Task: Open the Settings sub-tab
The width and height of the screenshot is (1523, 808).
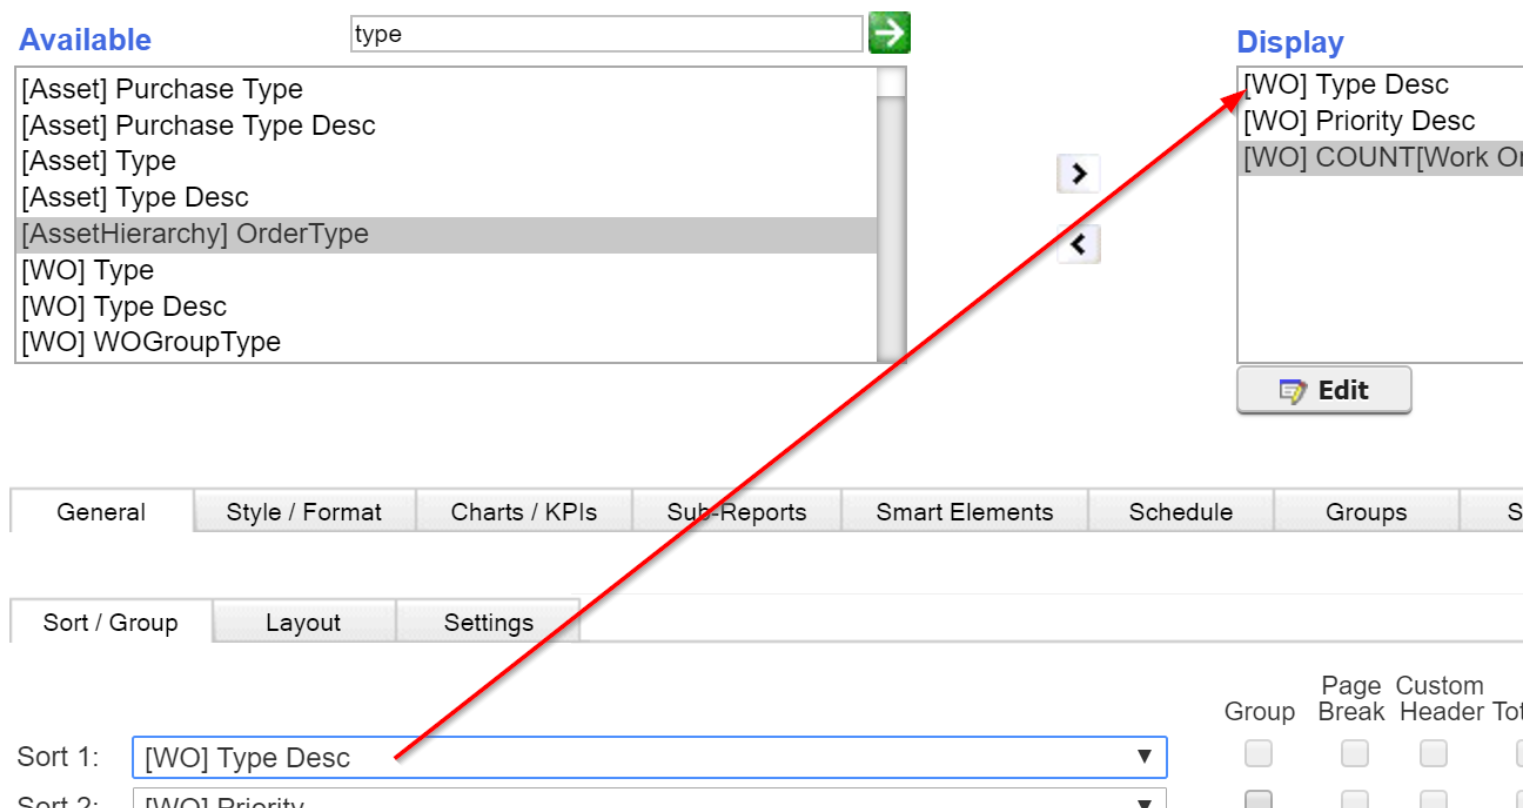Action: click(x=488, y=622)
